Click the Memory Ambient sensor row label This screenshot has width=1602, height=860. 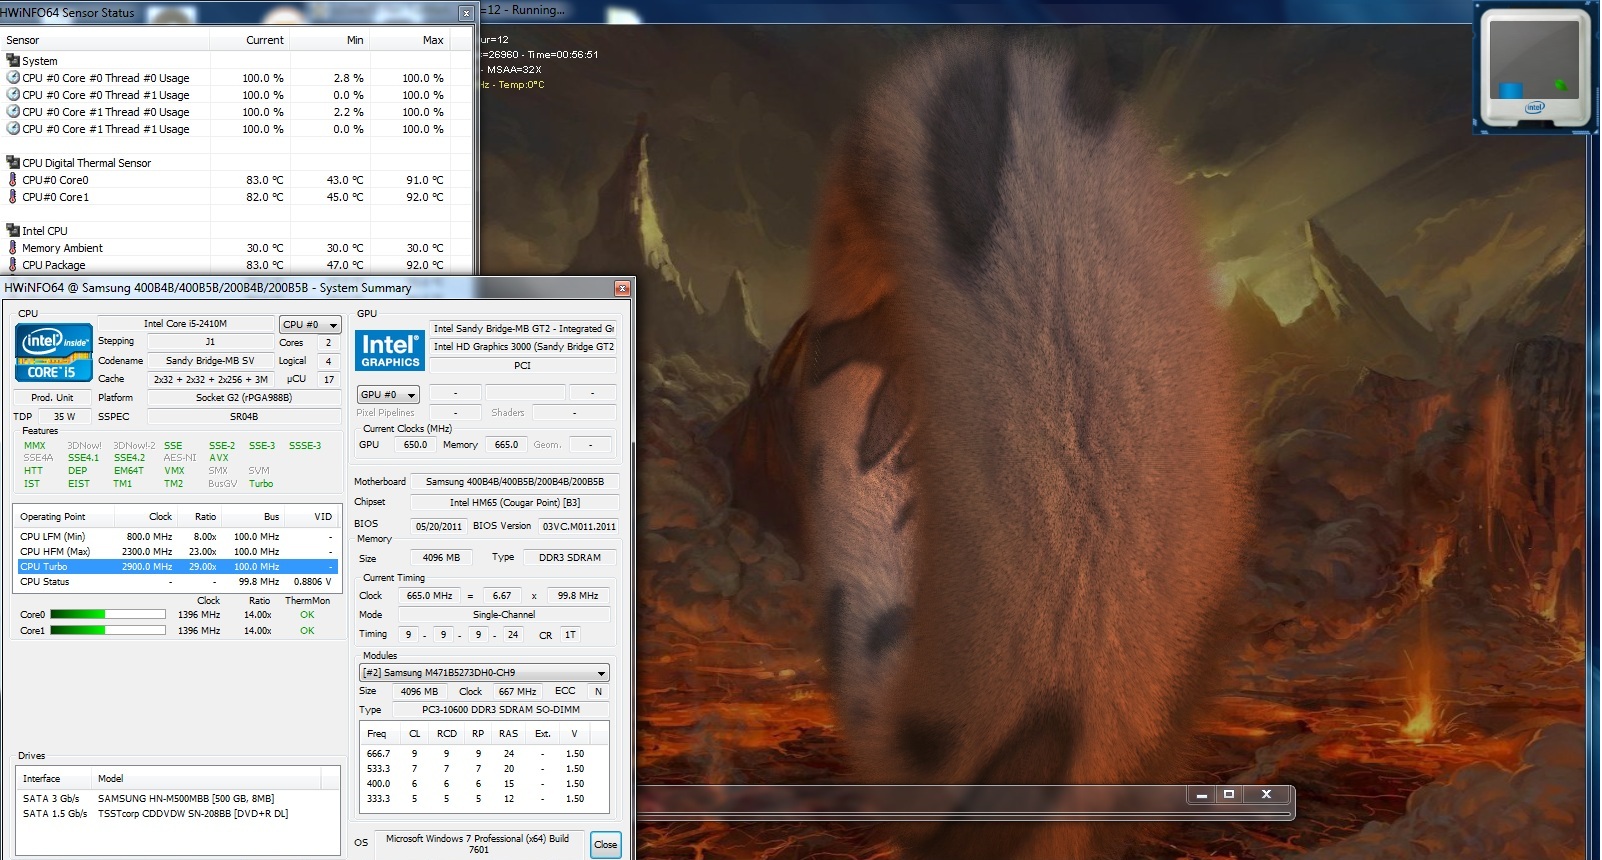pos(62,248)
